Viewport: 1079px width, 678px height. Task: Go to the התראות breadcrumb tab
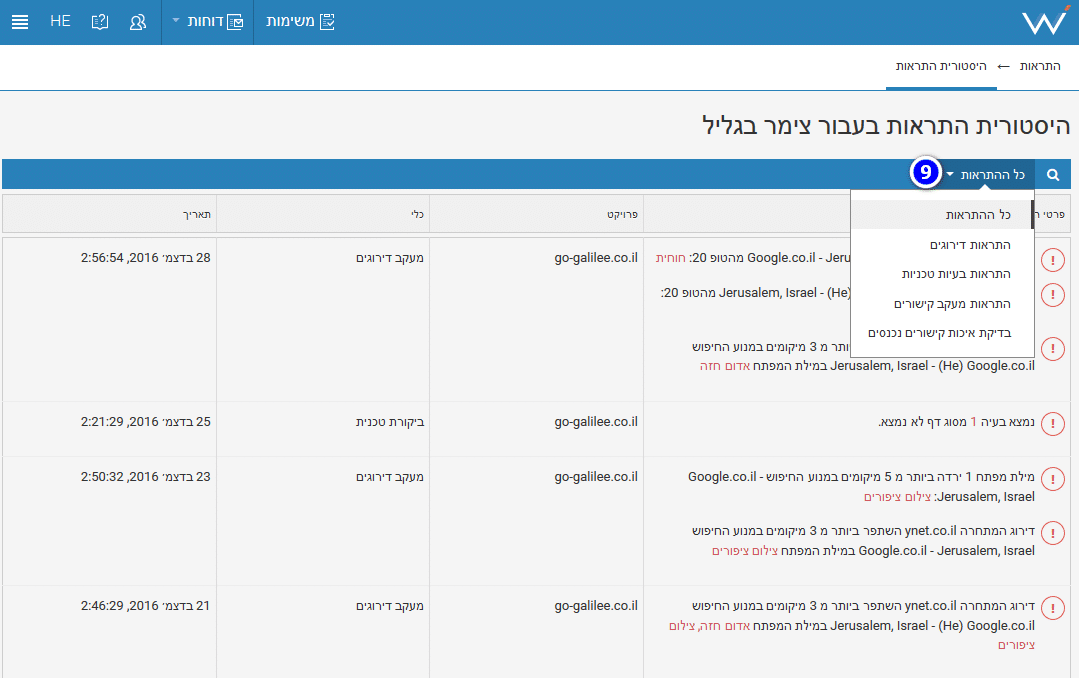tap(1040, 66)
